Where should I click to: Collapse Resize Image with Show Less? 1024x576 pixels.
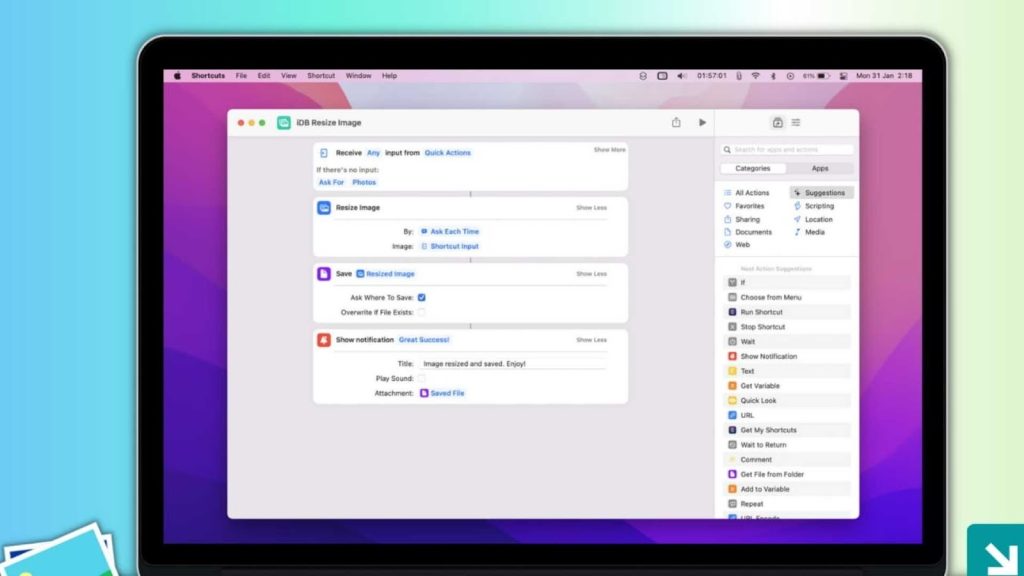pos(591,208)
